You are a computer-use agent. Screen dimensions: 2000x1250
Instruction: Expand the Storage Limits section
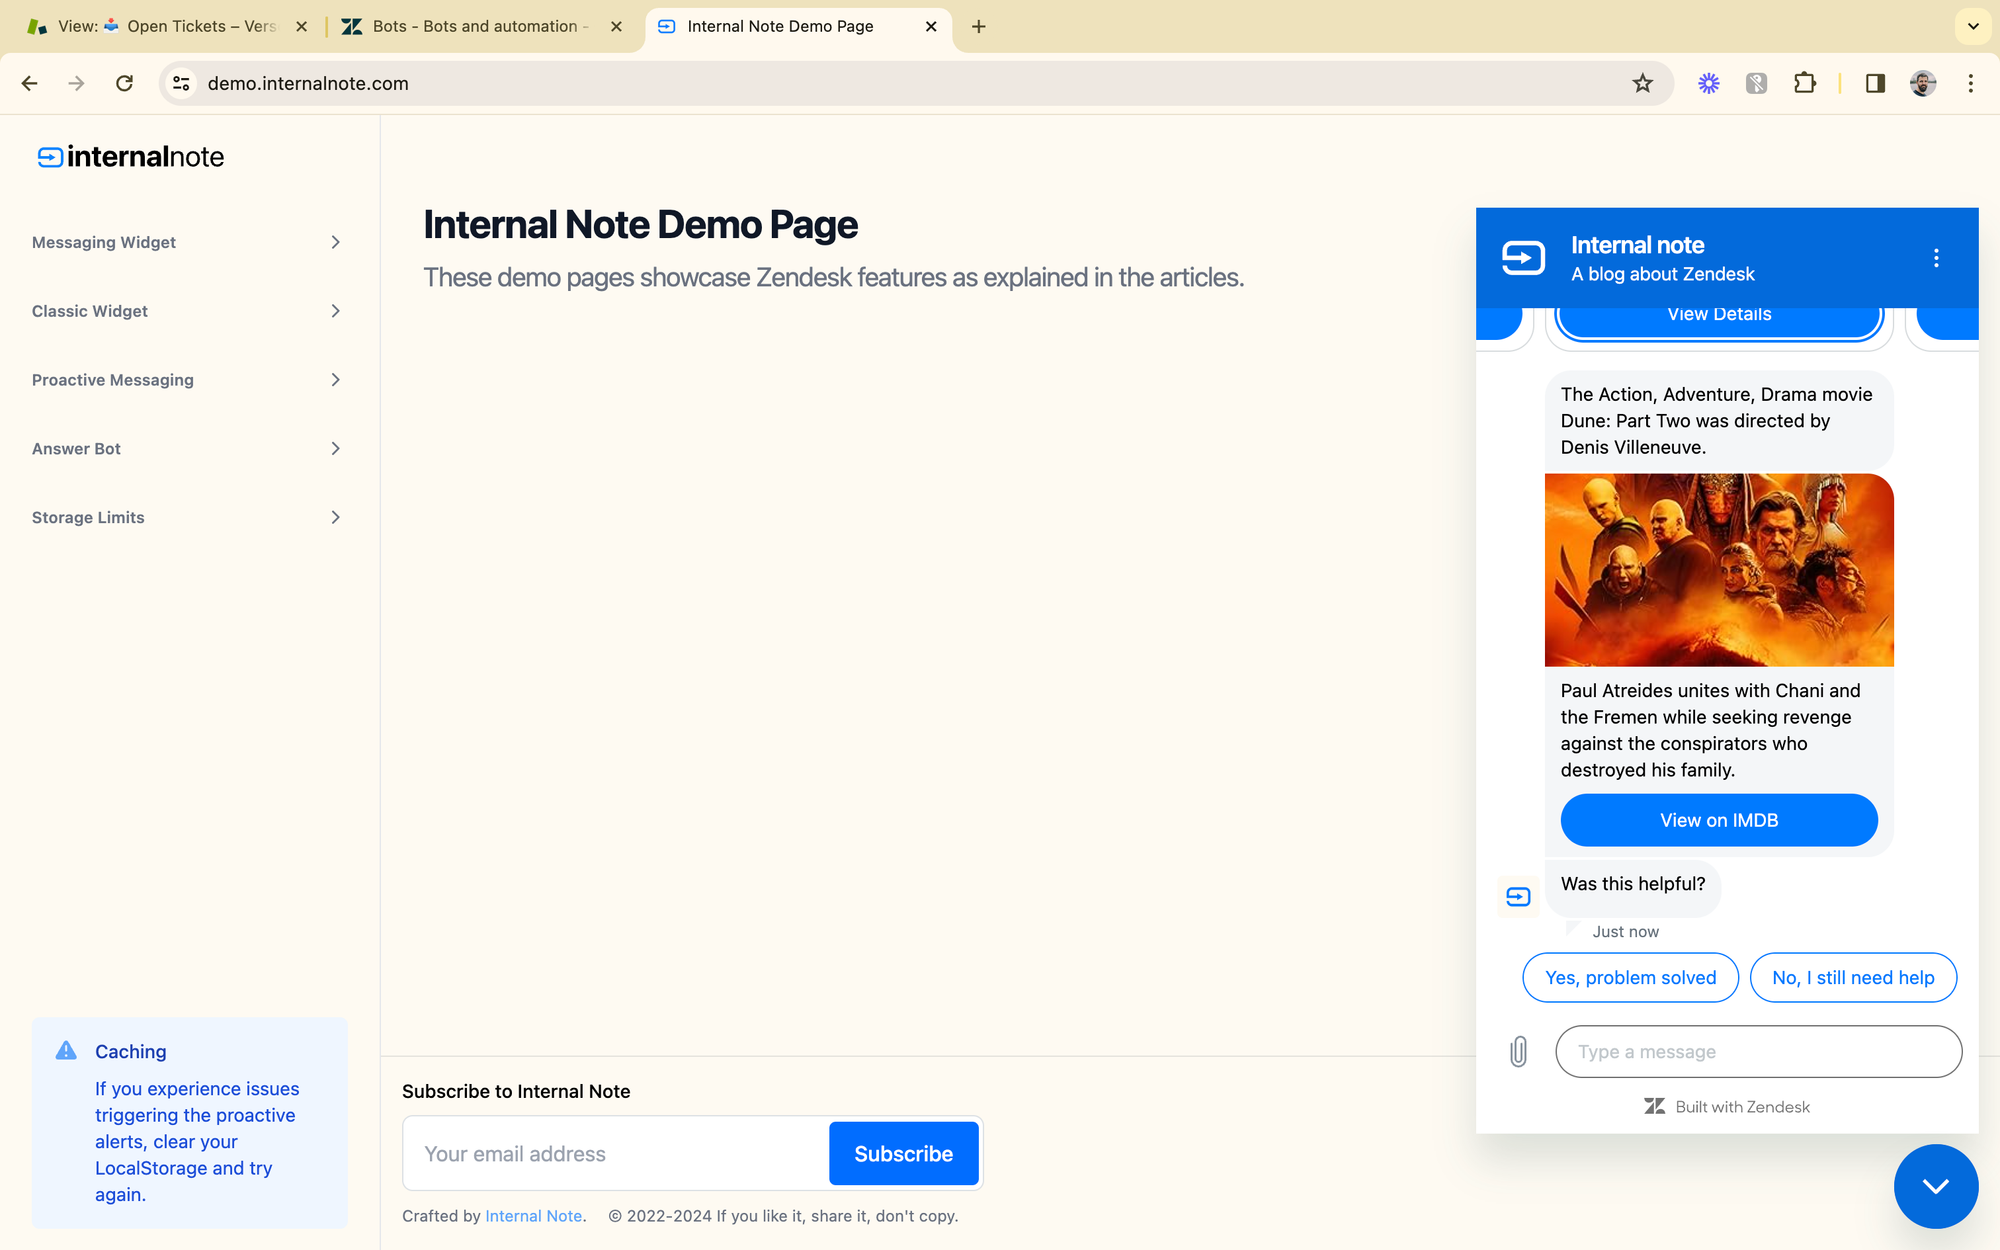tap(187, 517)
